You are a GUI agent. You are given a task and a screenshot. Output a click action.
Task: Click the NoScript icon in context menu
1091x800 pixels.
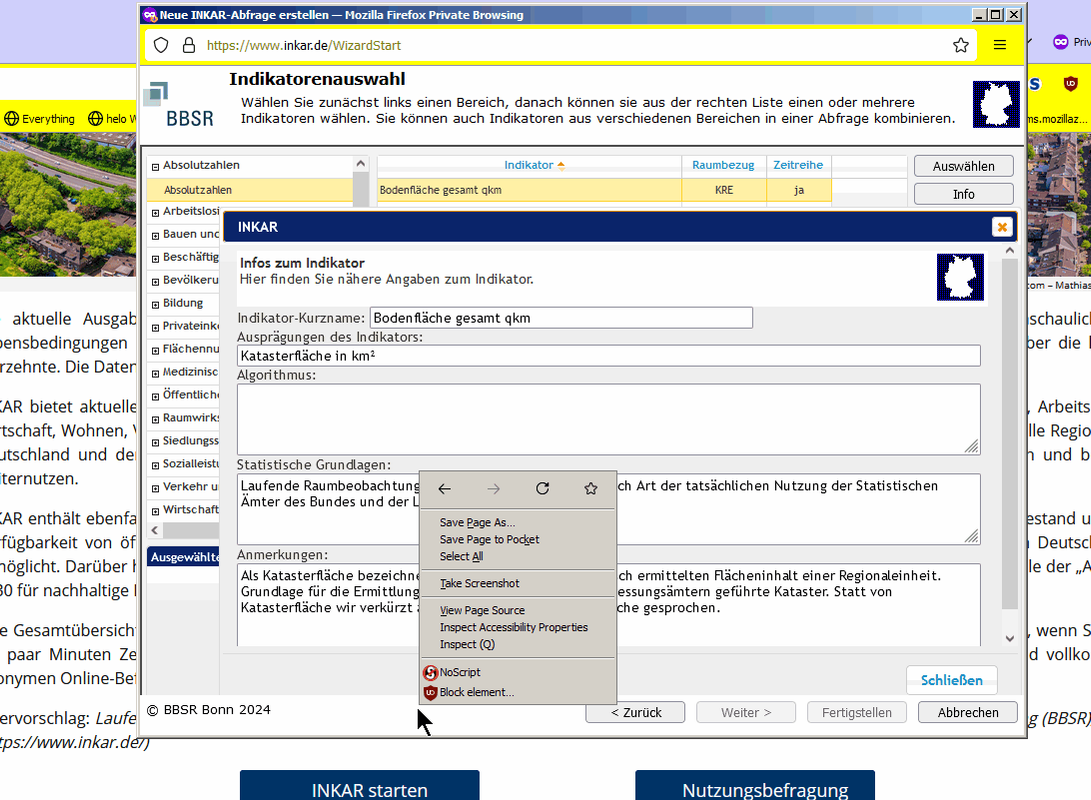point(430,673)
